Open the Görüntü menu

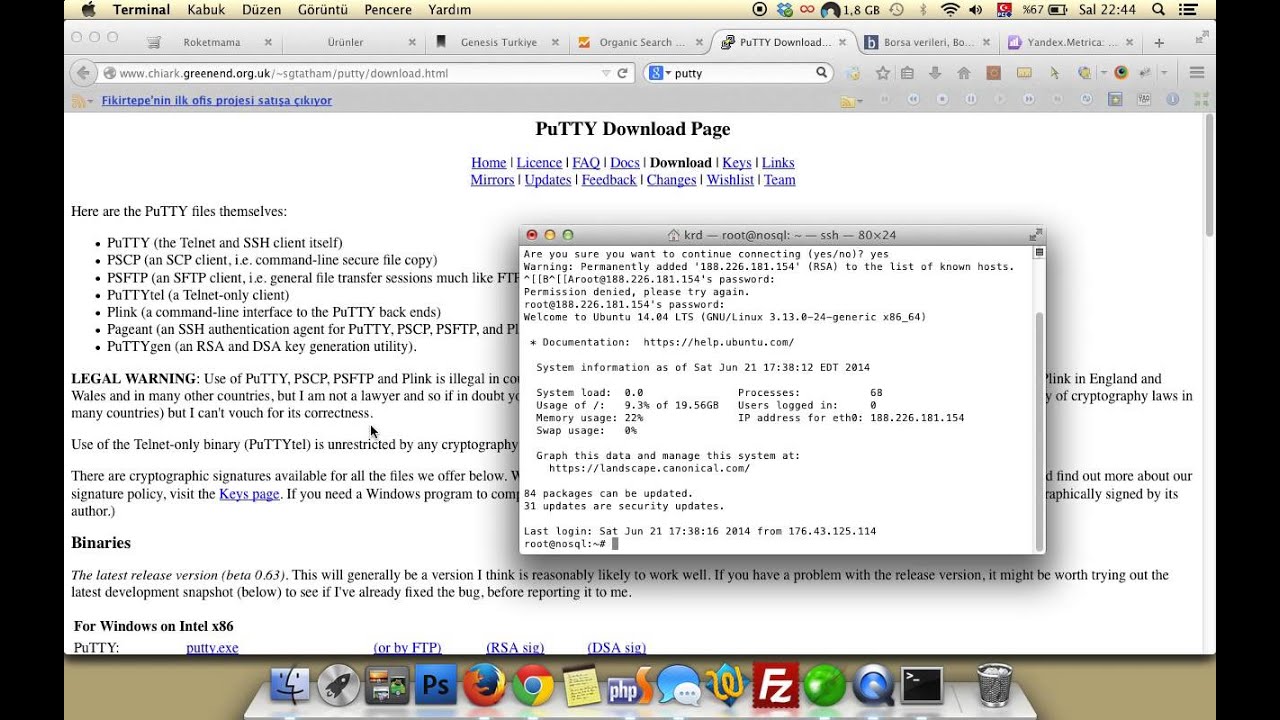point(322,10)
